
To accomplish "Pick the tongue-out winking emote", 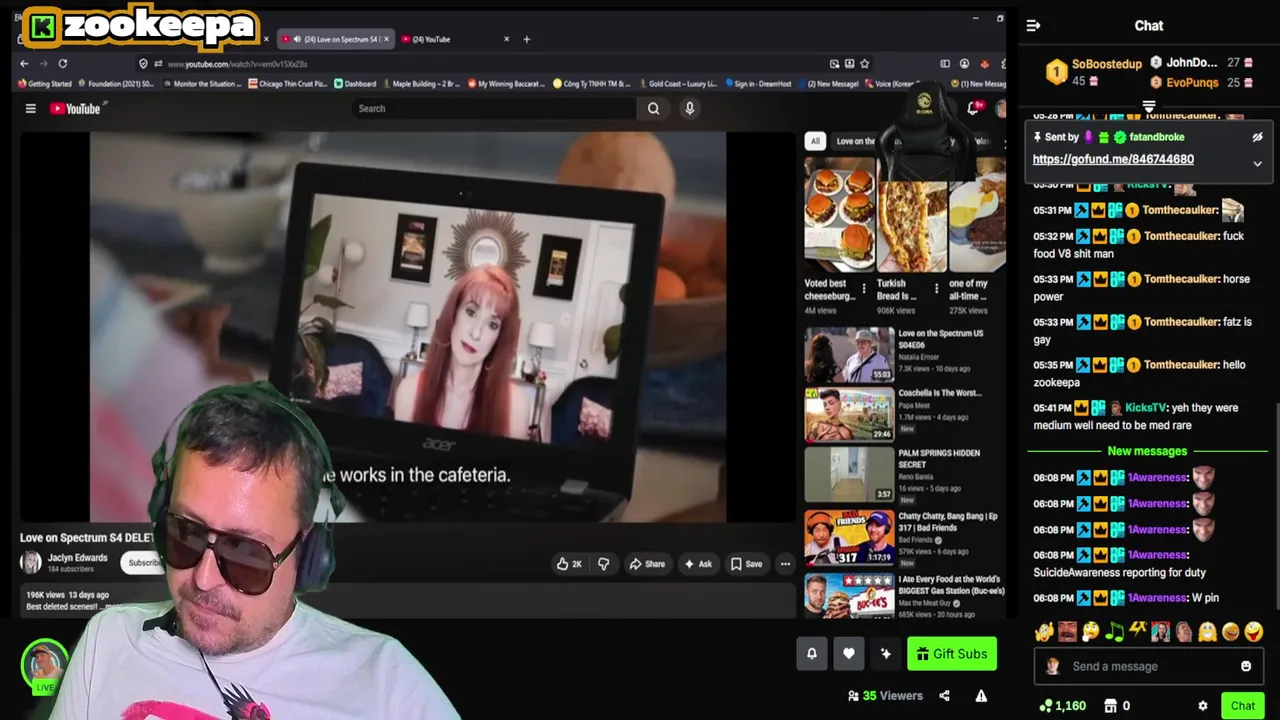I will pyautogui.click(x=1254, y=632).
